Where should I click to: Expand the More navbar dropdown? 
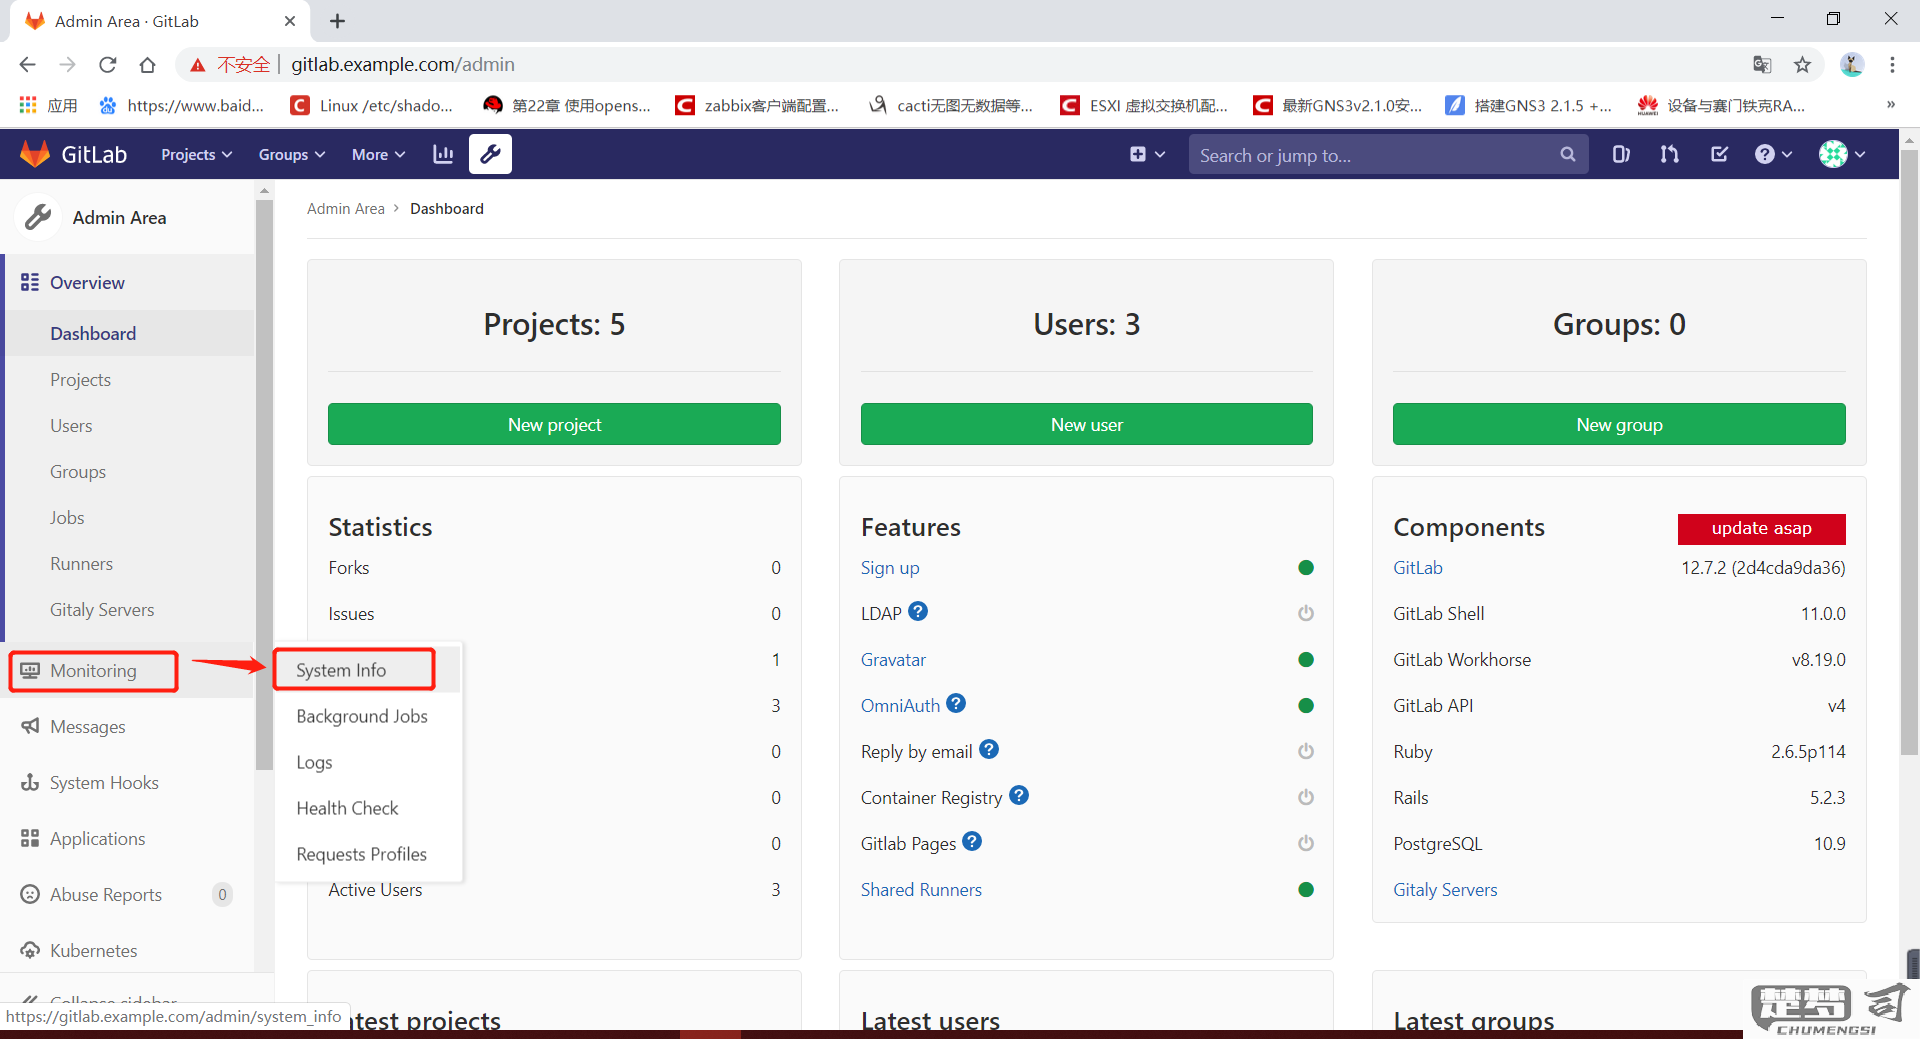coord(378,154)
